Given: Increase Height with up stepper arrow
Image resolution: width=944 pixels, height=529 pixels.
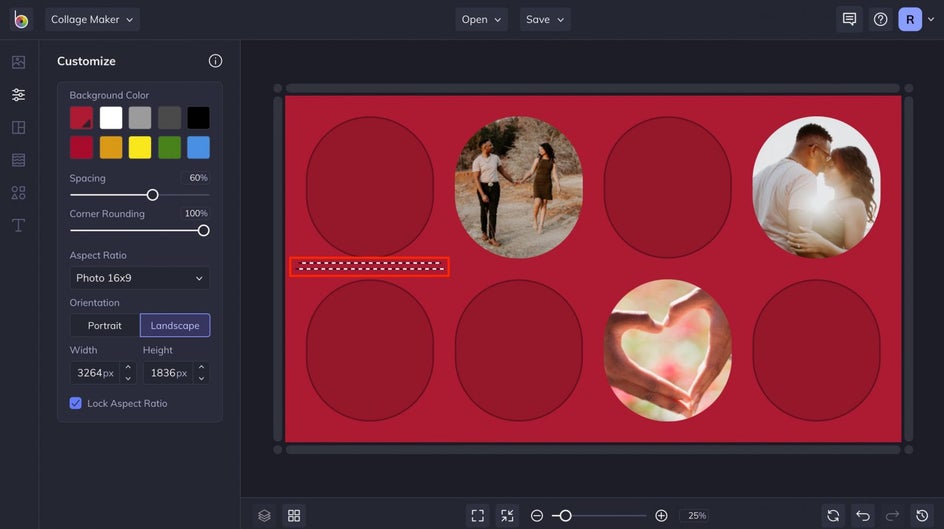Looking at the screenshot, I should tap(201, 367).
